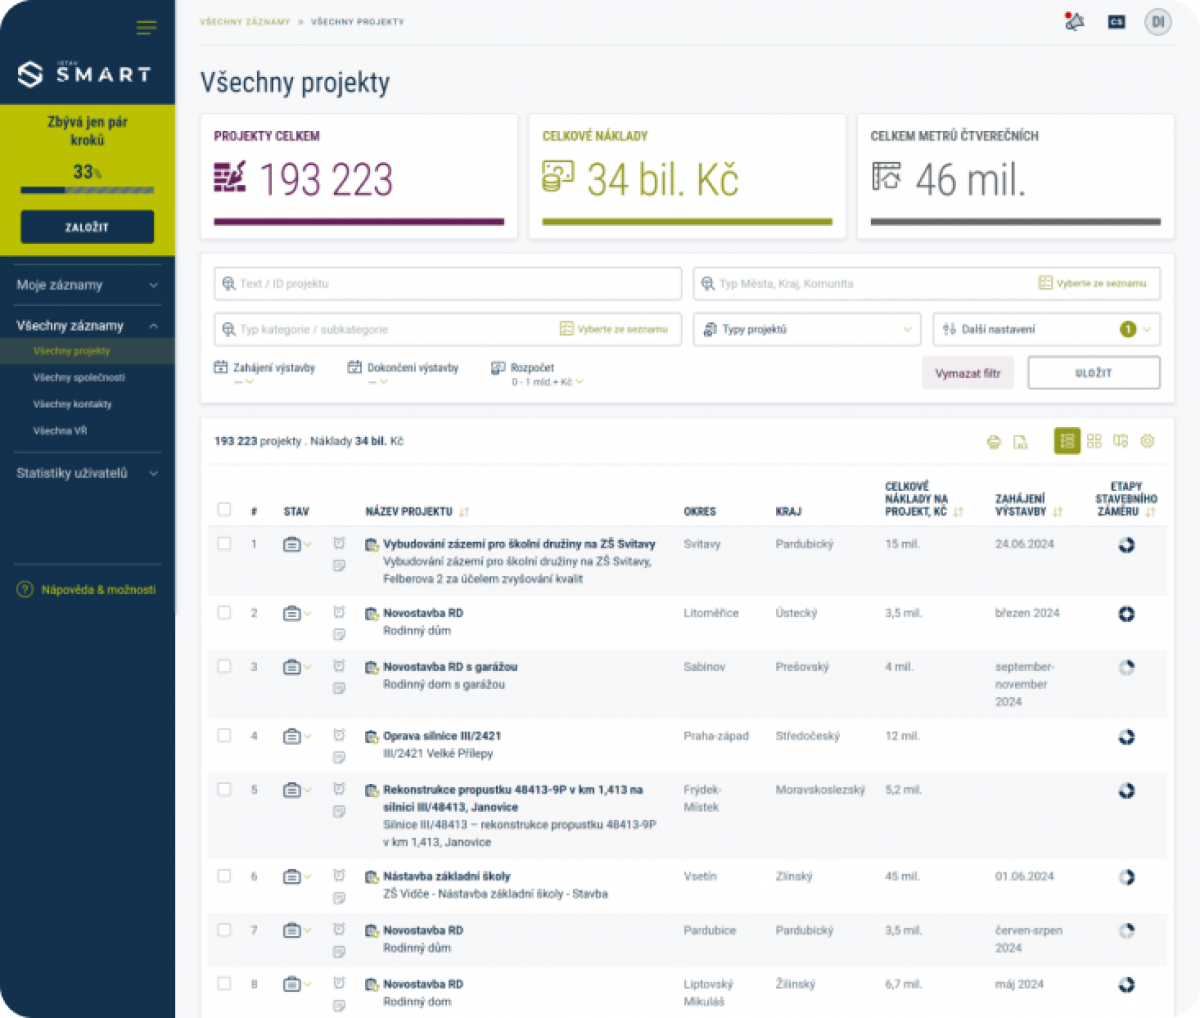
Task: Collapse sidebar using the hamburger menu icon
Action: pyautogui.click(x=146, y=28)
